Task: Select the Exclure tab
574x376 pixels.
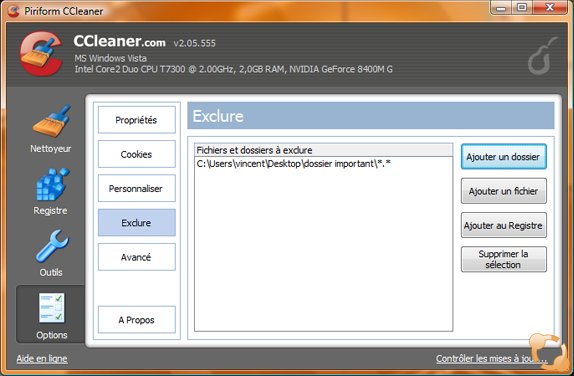Action: pyautogui.click(x=137, y=223)
